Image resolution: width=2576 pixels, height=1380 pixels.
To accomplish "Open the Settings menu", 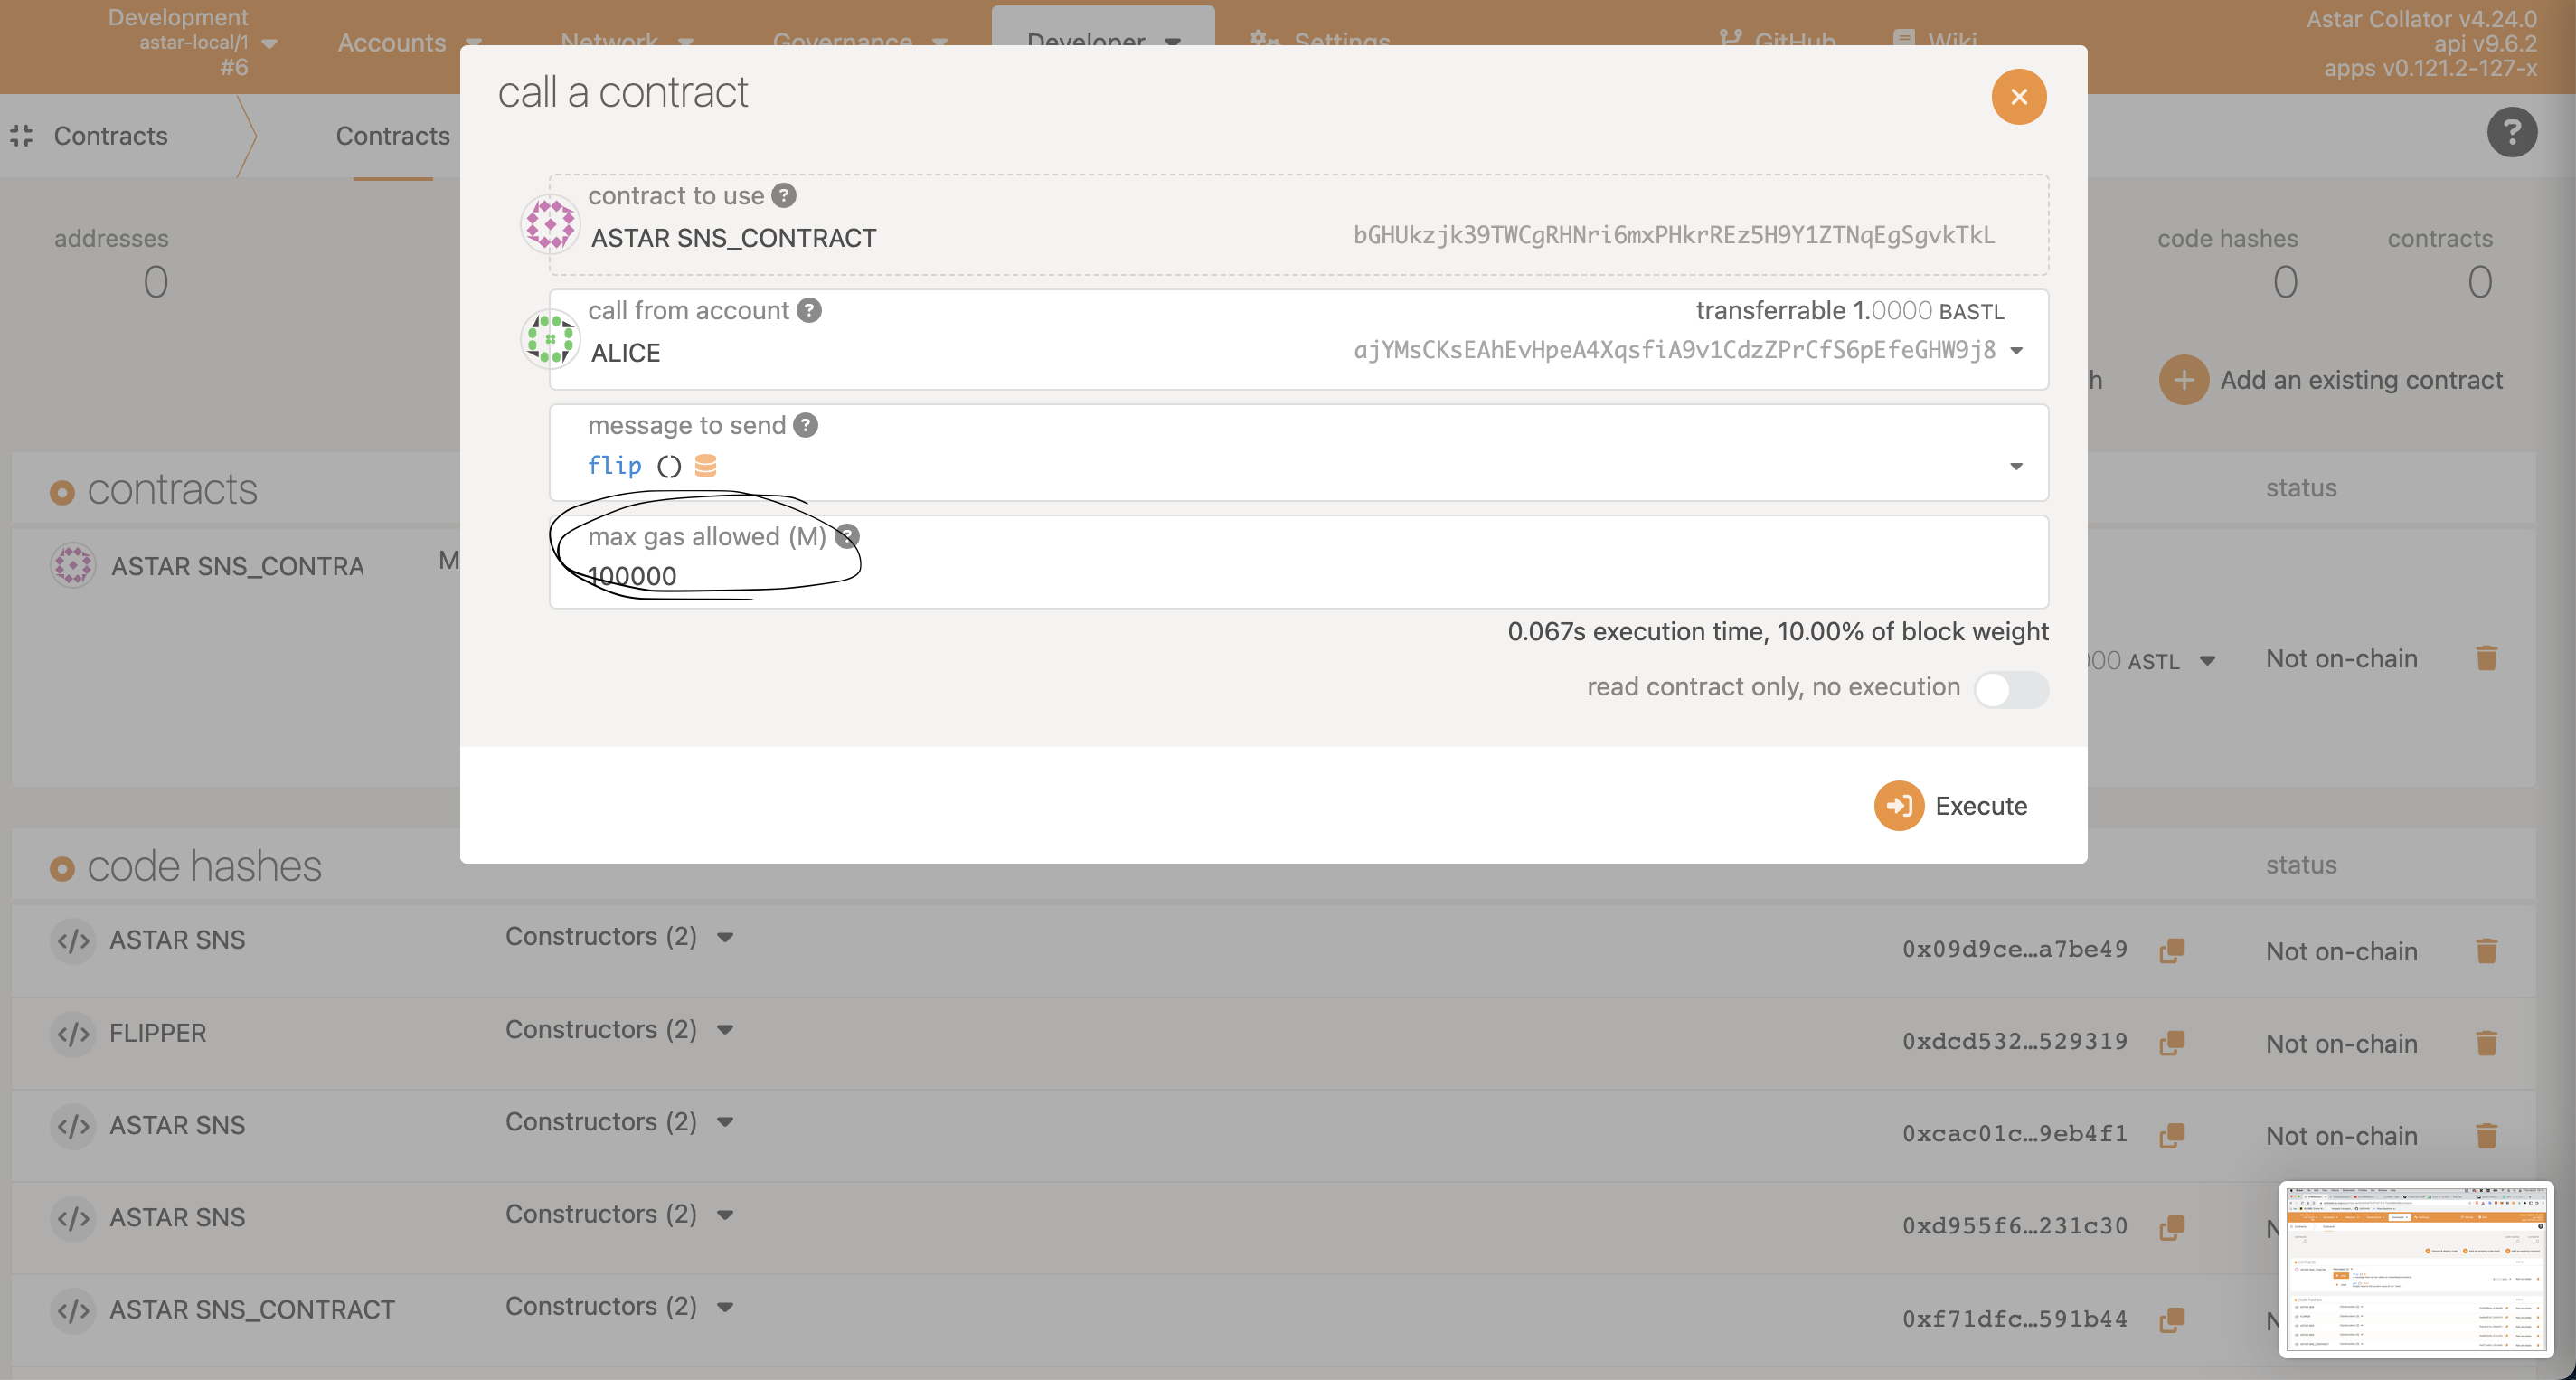I will [x=1320, y=40].
